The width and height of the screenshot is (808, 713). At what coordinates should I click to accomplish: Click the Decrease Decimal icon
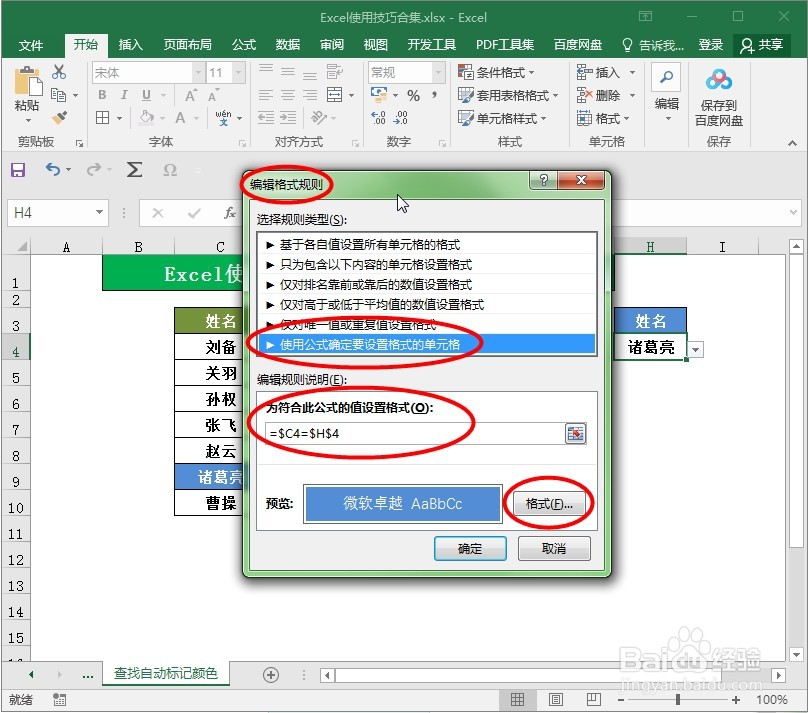(x=400, y=118)
